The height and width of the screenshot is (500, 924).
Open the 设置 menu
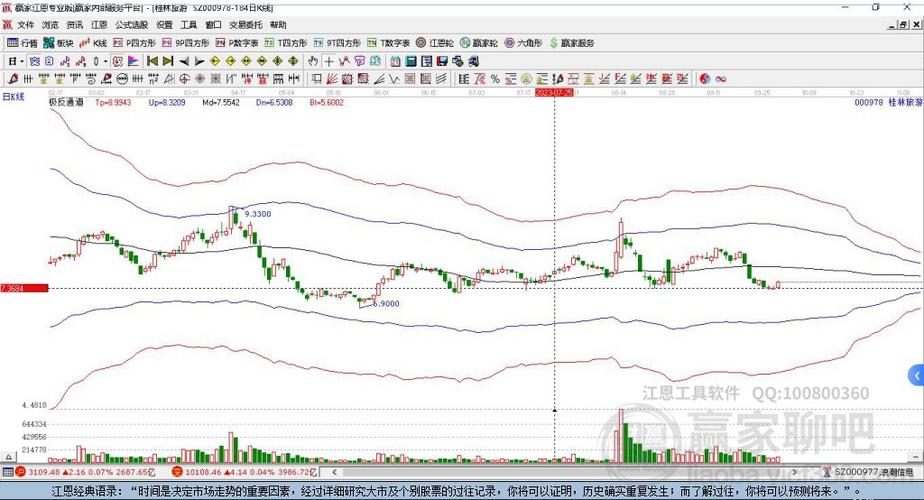point(164,25)
